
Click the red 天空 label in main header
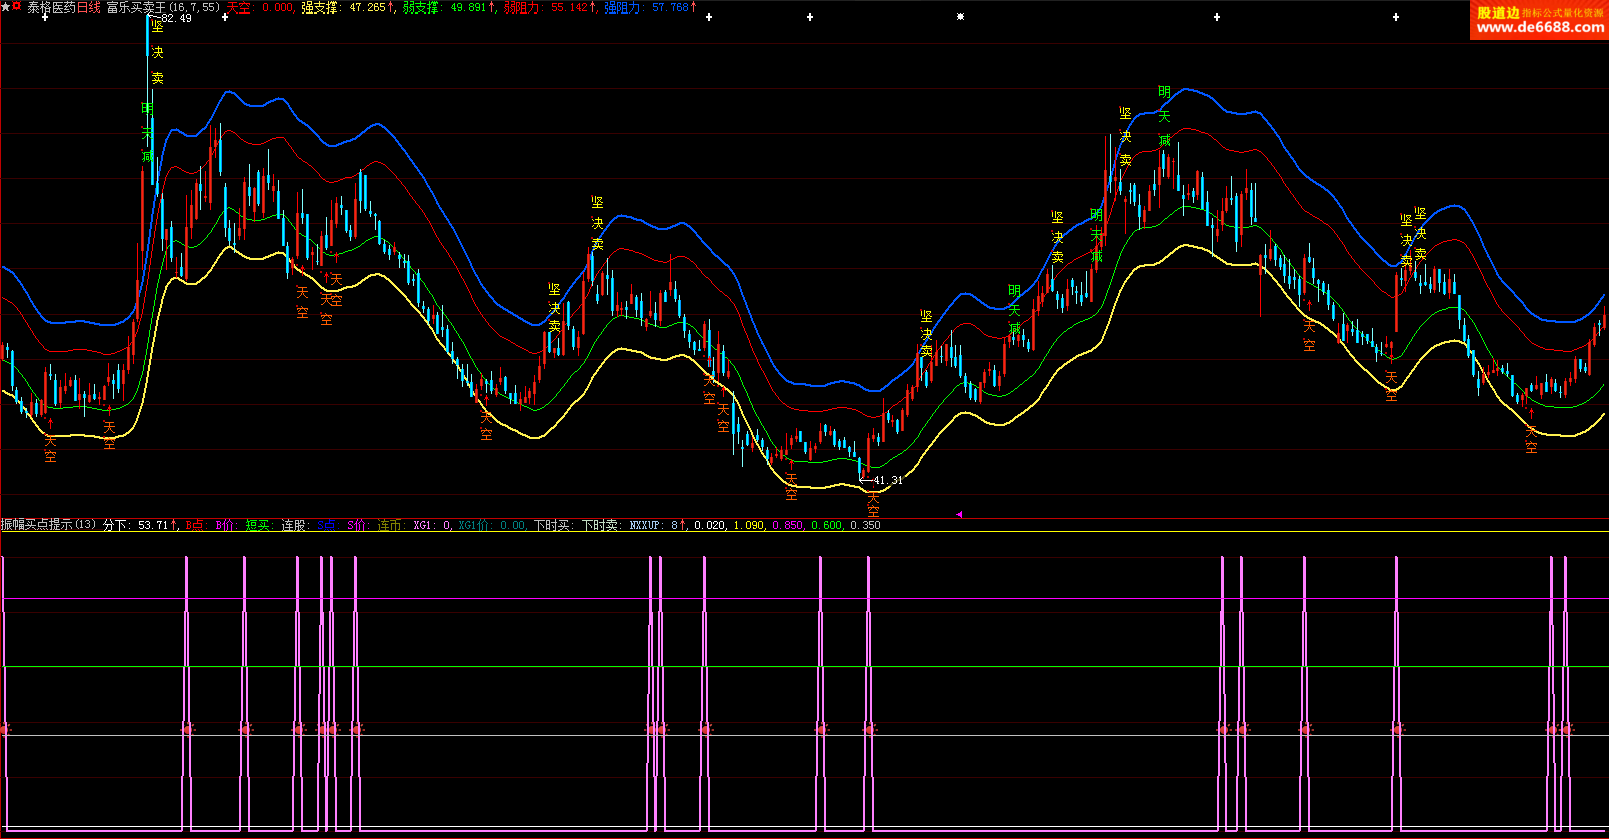pyautogui.click(x=238, y=7)
